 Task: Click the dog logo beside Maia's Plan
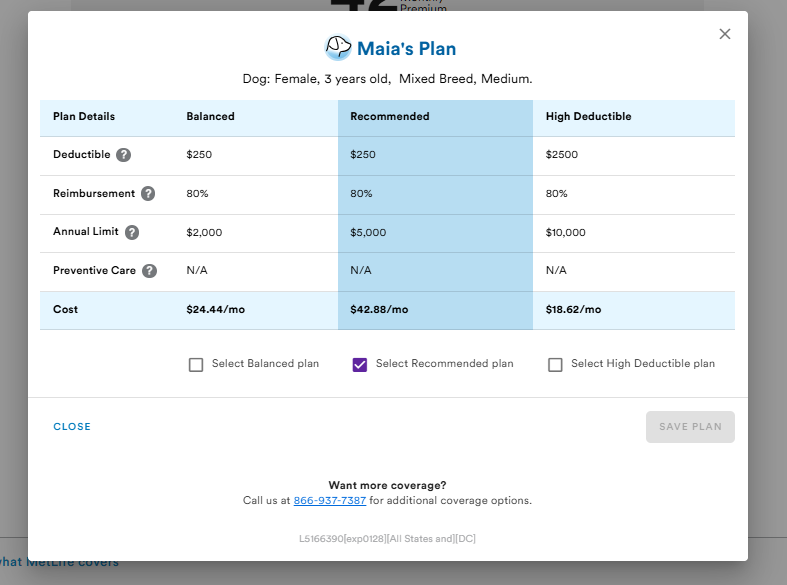click(338, 48)
